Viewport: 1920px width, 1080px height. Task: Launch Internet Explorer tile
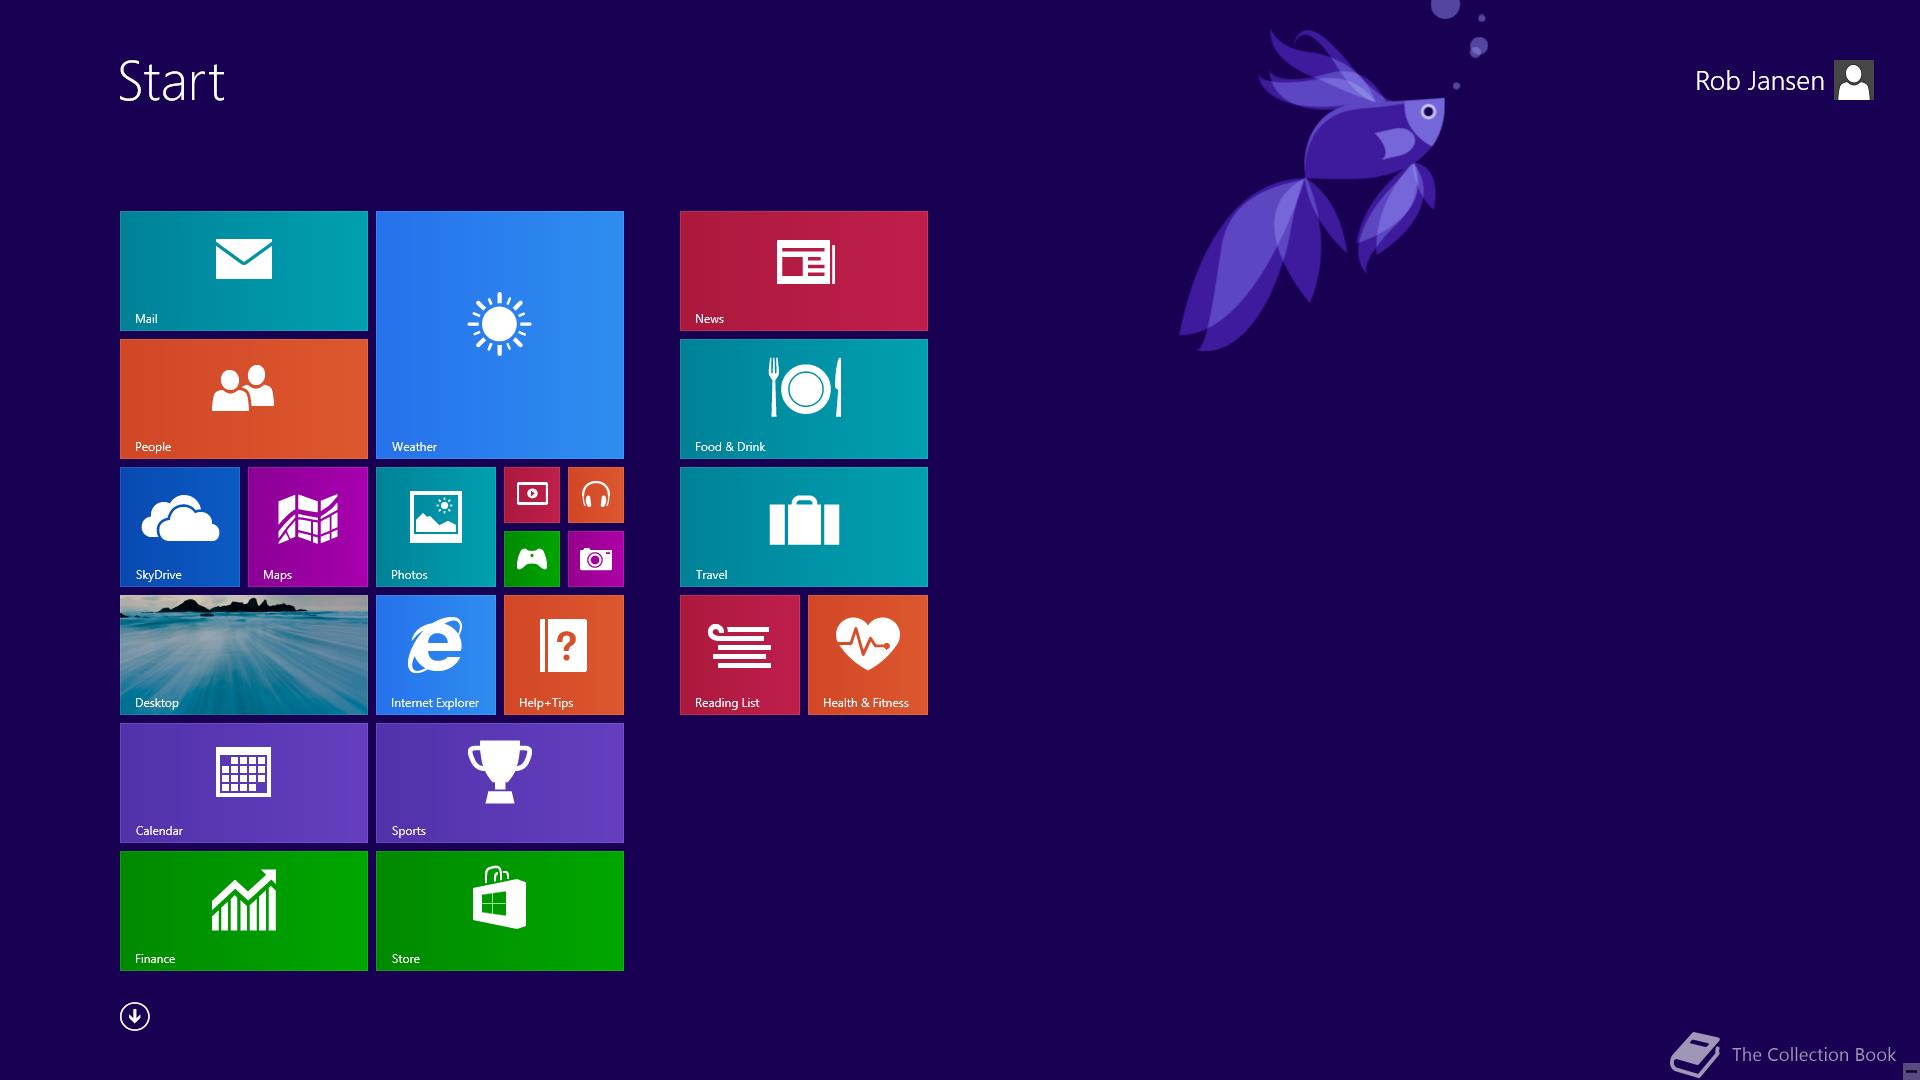coord(436,655)
